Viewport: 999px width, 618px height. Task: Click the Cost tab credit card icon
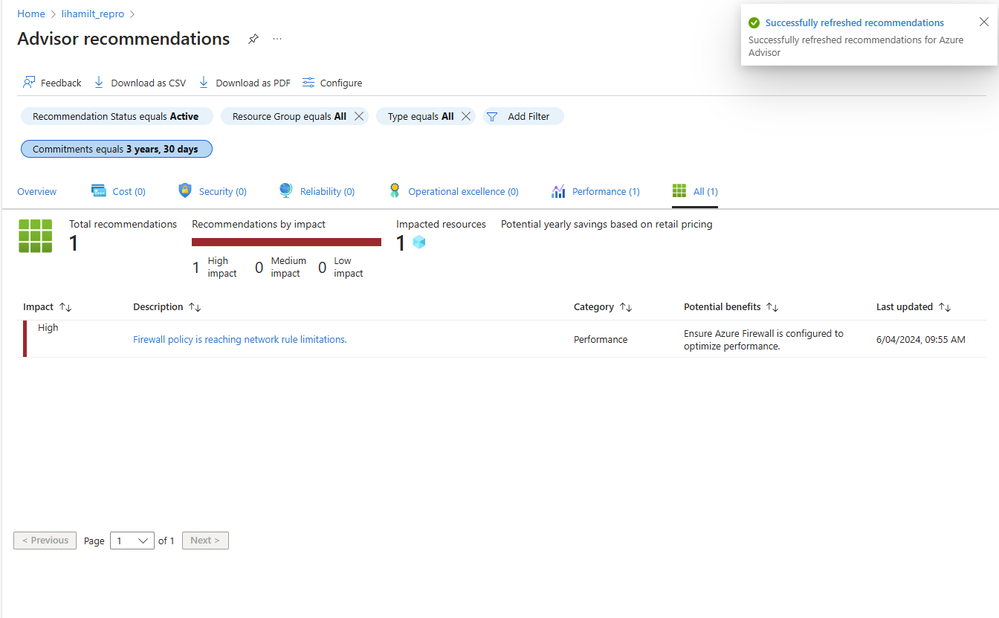coord(99,190)
